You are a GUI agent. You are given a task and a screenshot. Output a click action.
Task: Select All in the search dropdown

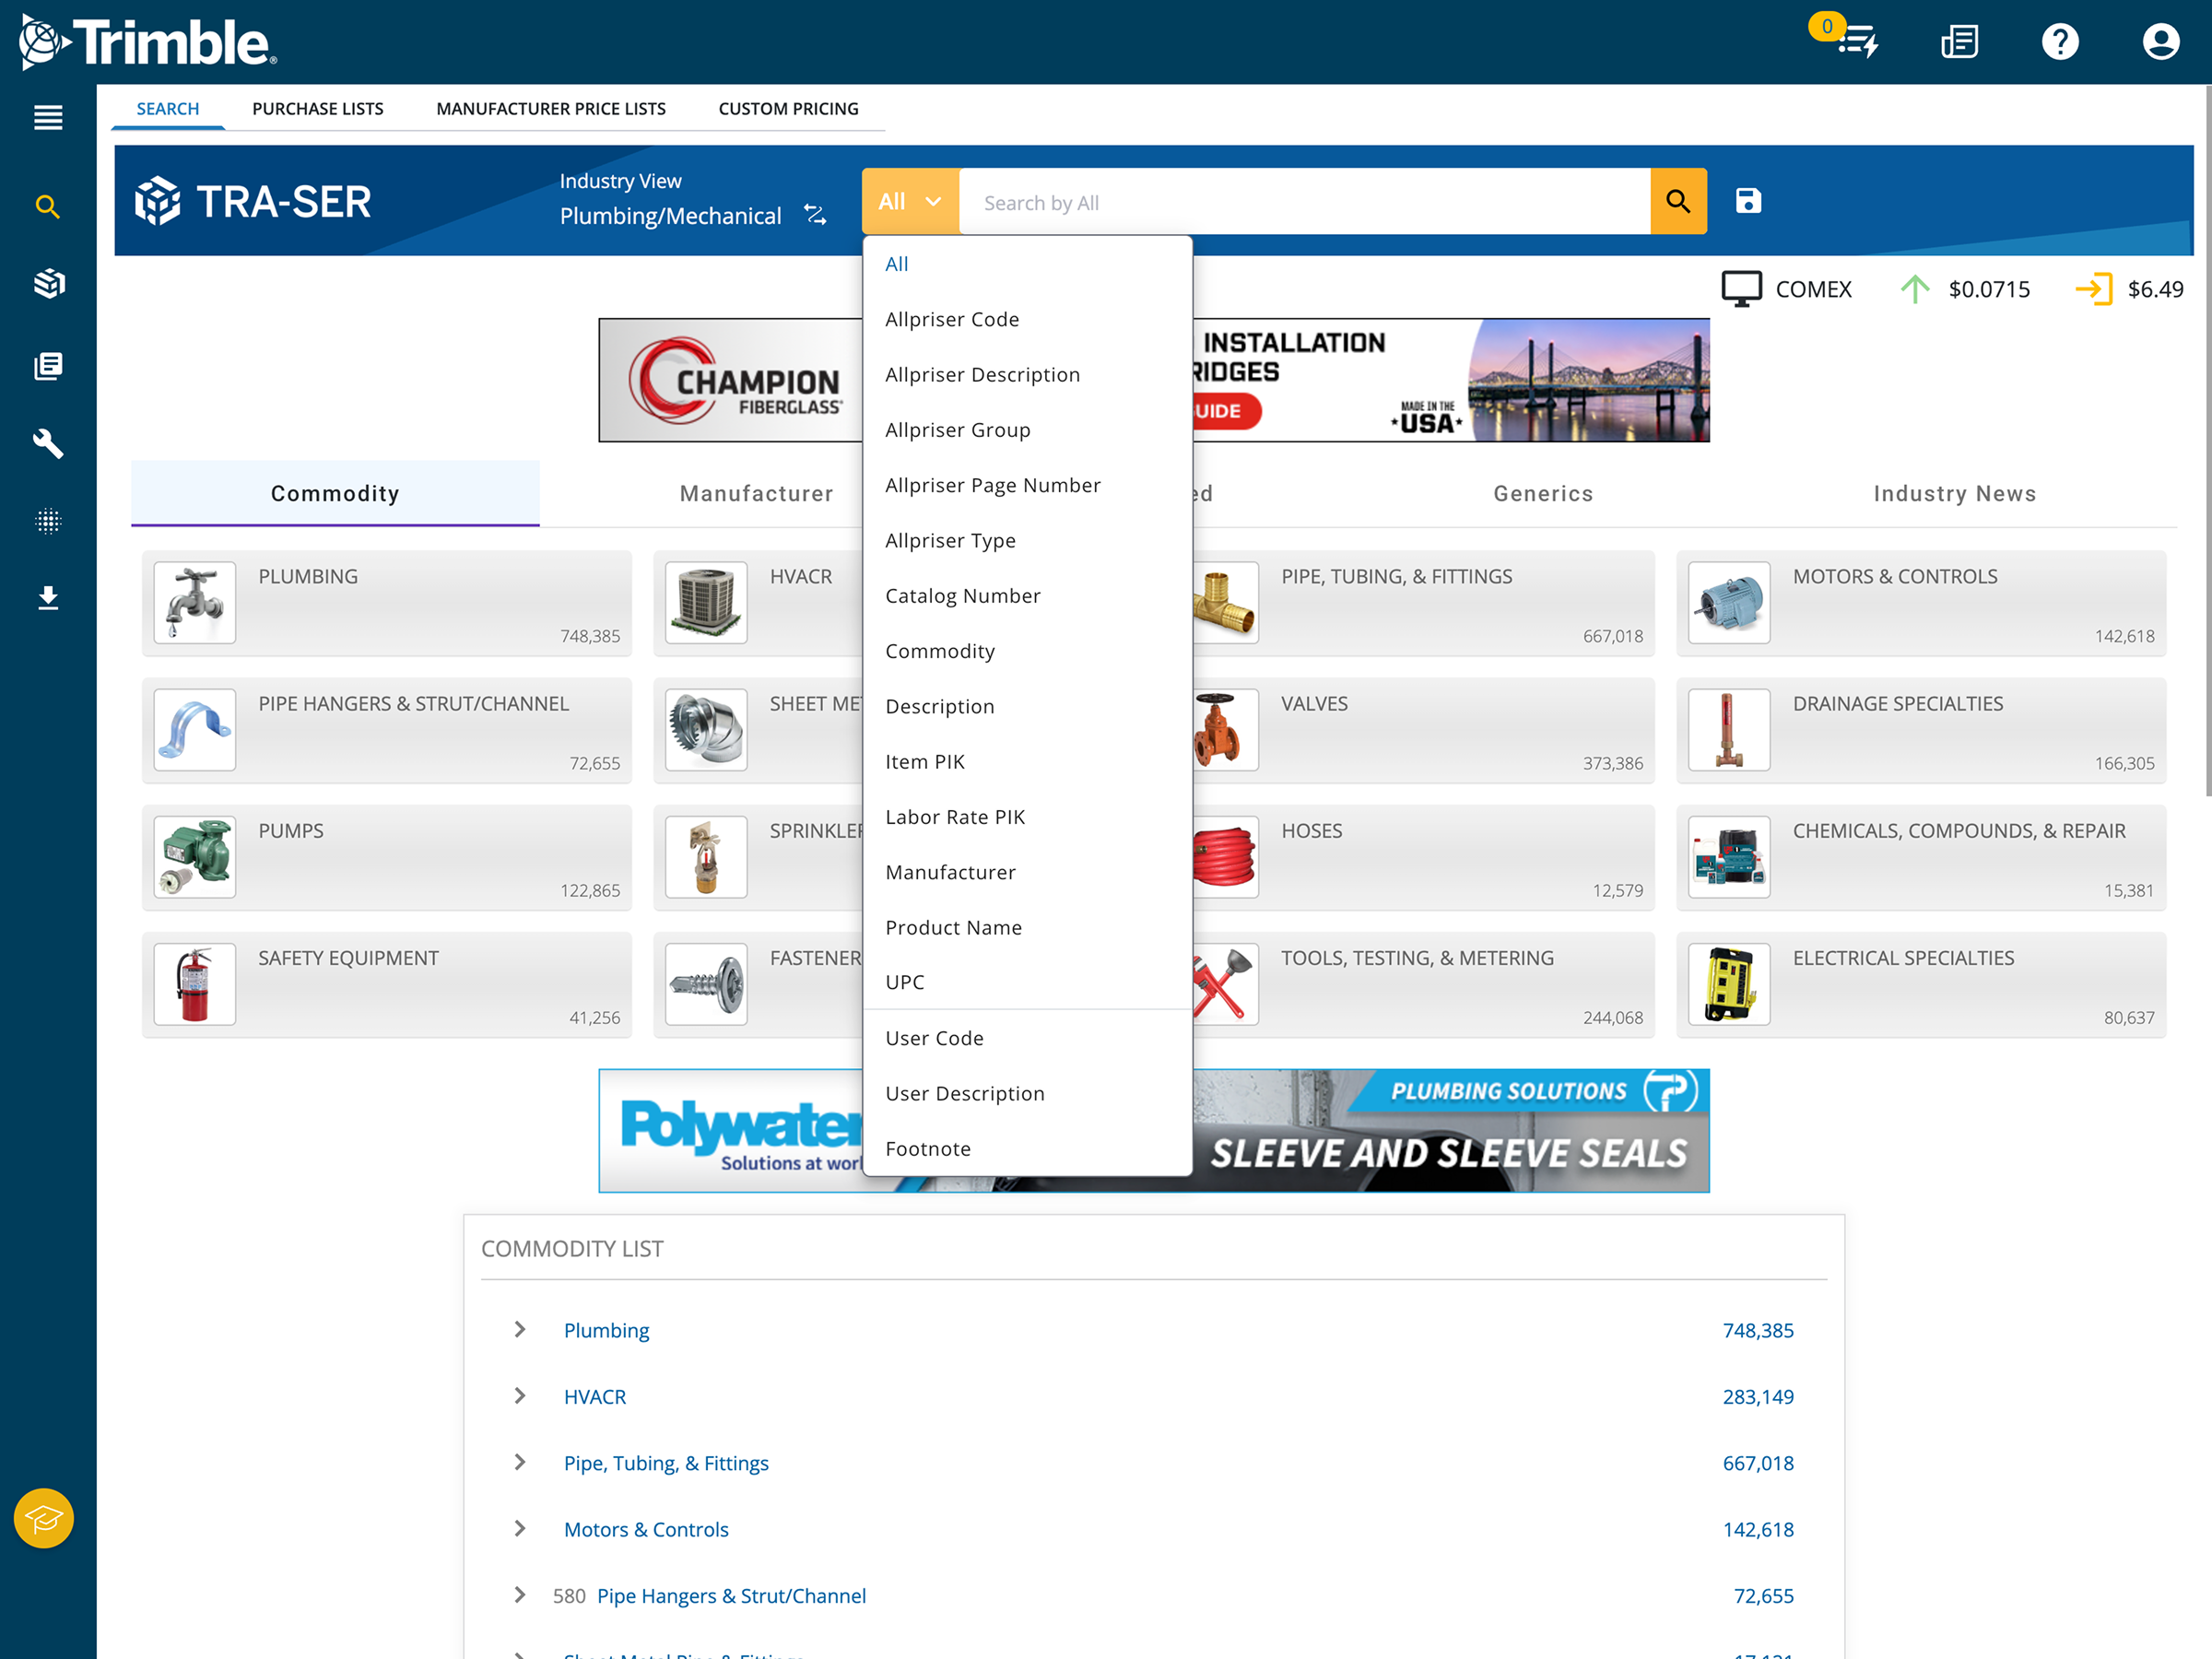click(x=1027, y=264)
